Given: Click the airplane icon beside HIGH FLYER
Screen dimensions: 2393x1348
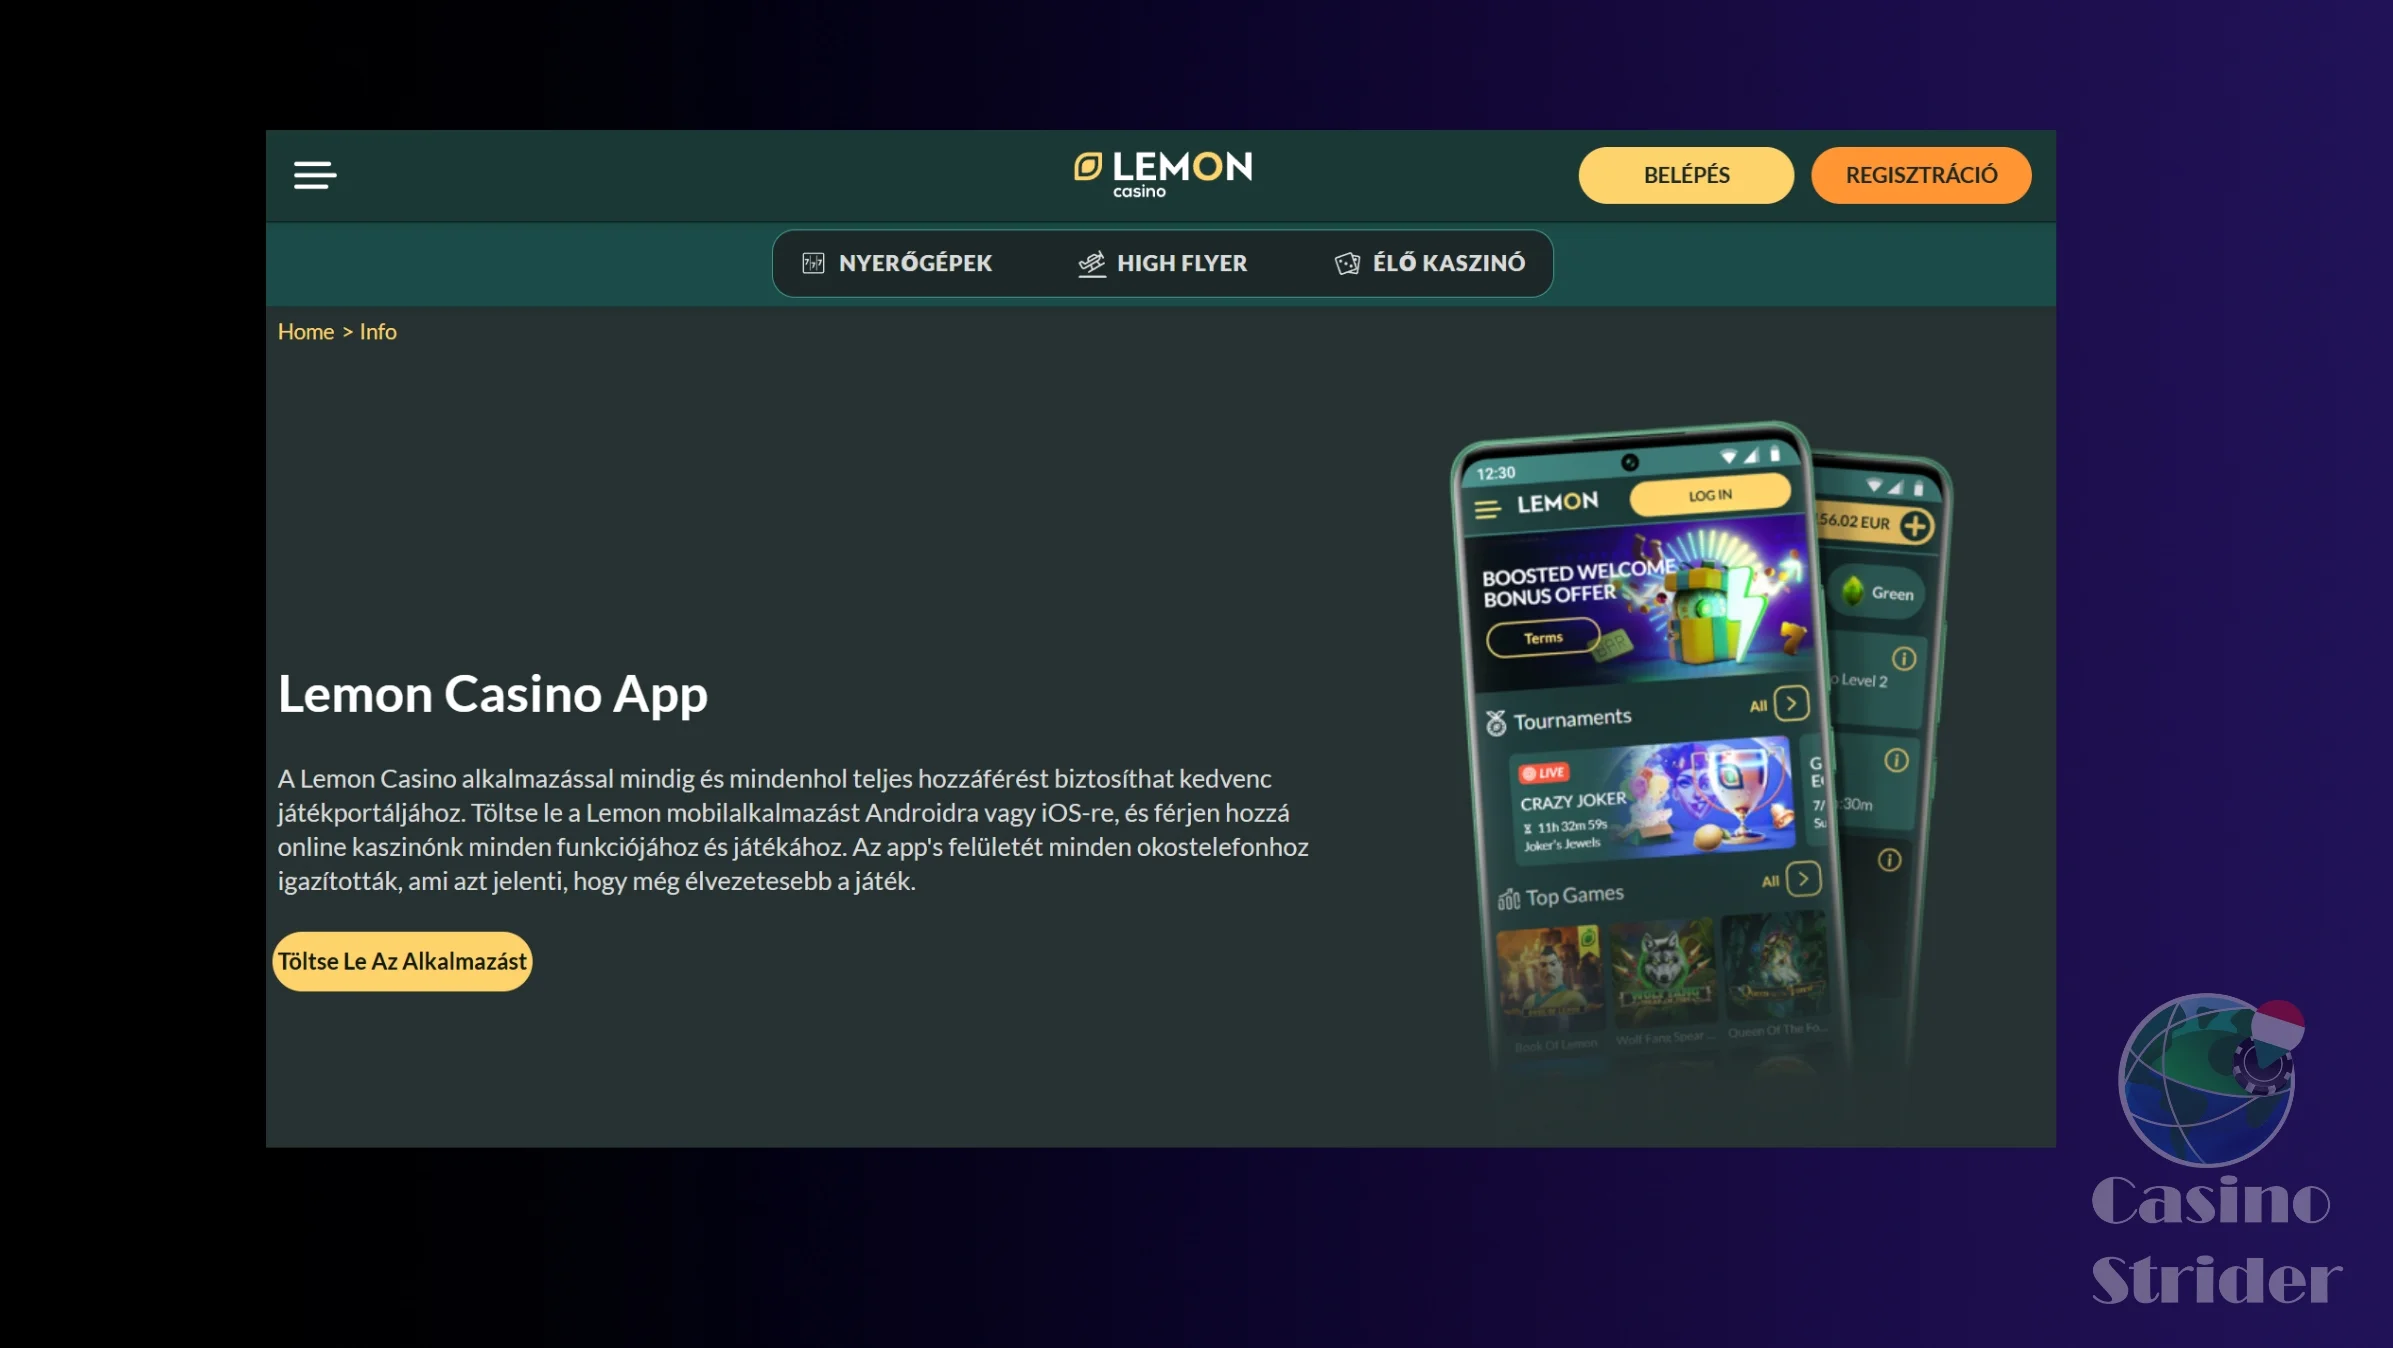Looking at the screenshot, I should 1092,263.
